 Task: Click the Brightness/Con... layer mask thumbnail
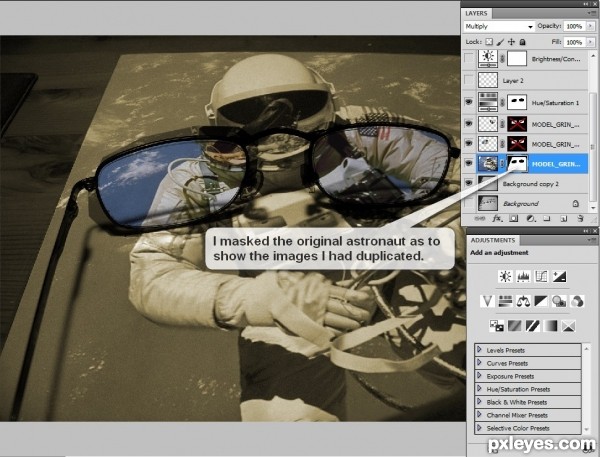coord(517,59)
